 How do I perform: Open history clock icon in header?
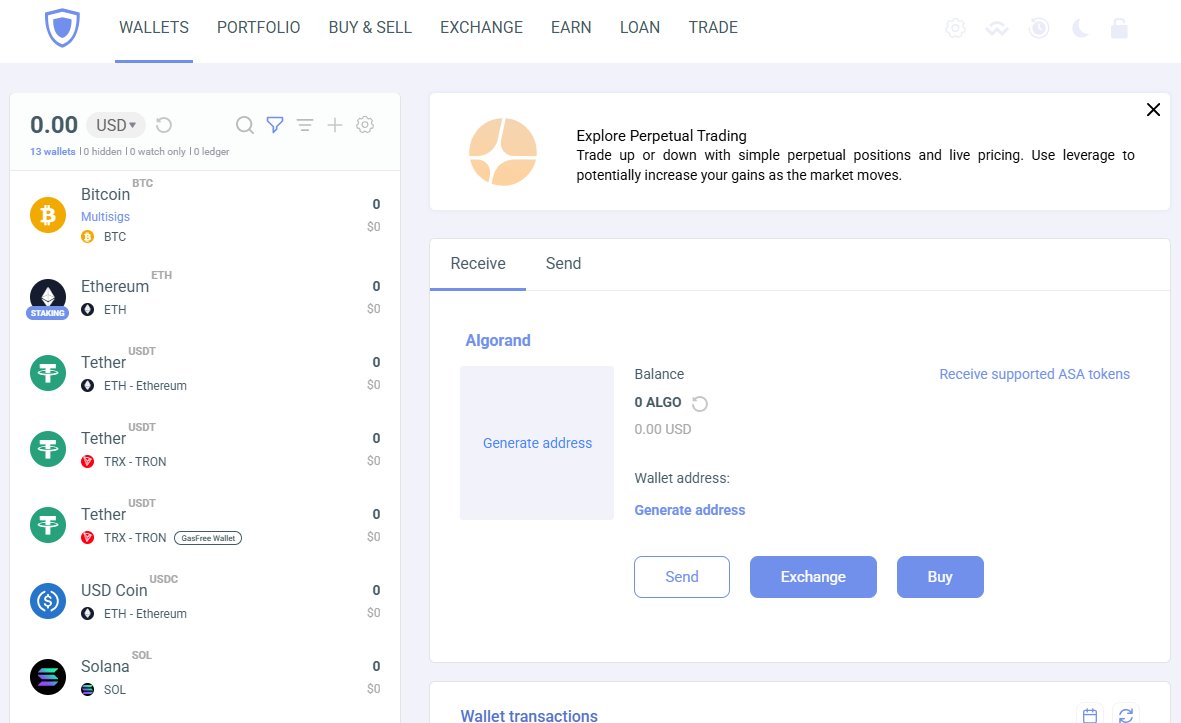click(x=1039, y=29)
